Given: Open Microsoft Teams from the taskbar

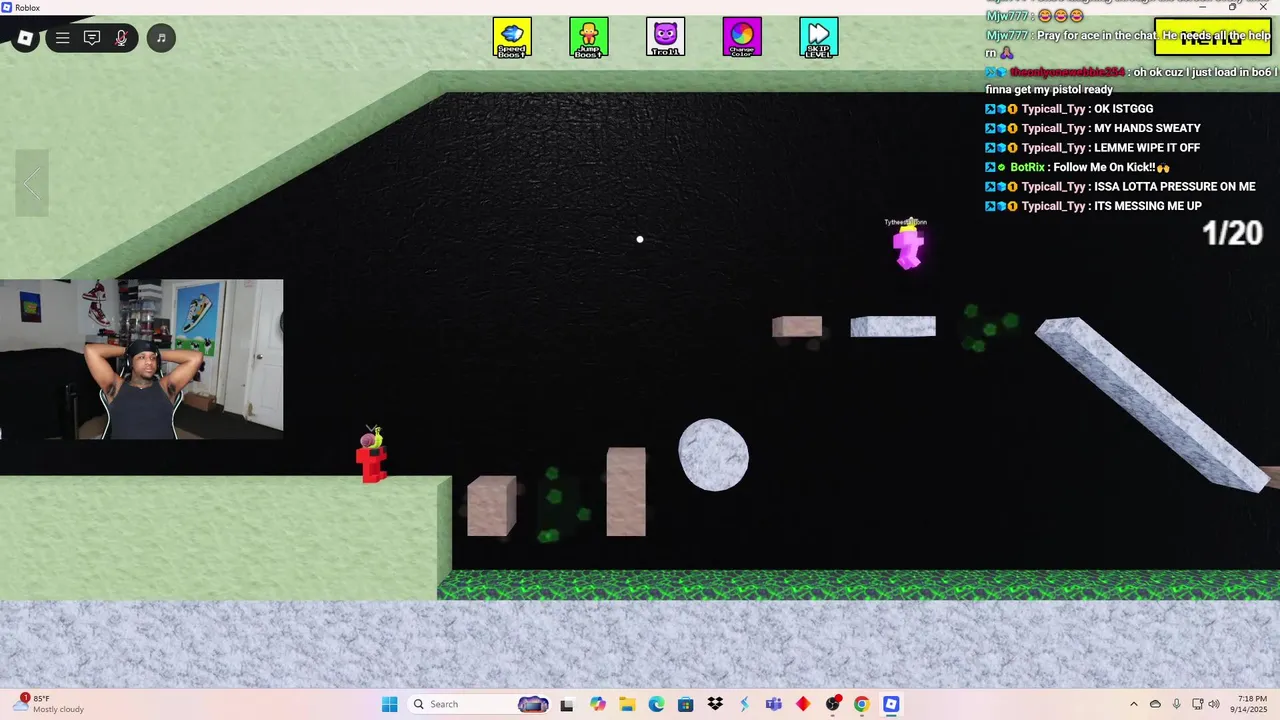Looking at the screenshot, I should pos(773,704).
